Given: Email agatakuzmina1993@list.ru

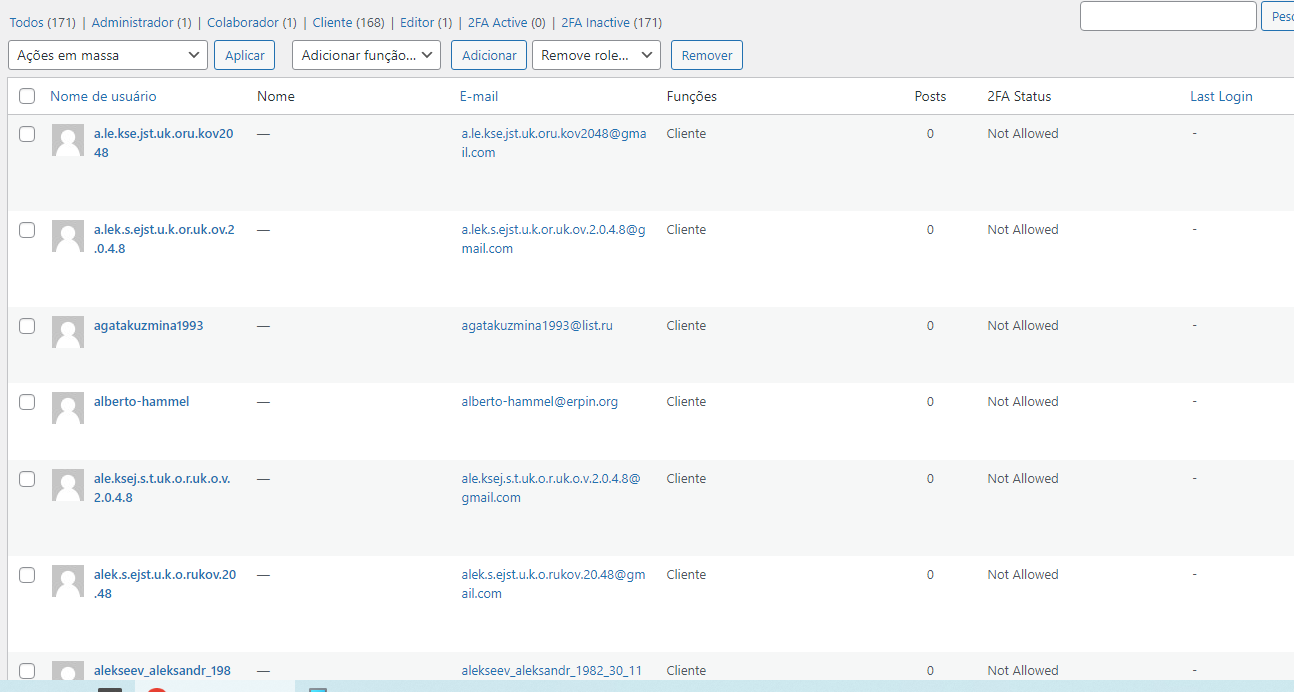Looking at the screenshot, I should click(537, 325).
